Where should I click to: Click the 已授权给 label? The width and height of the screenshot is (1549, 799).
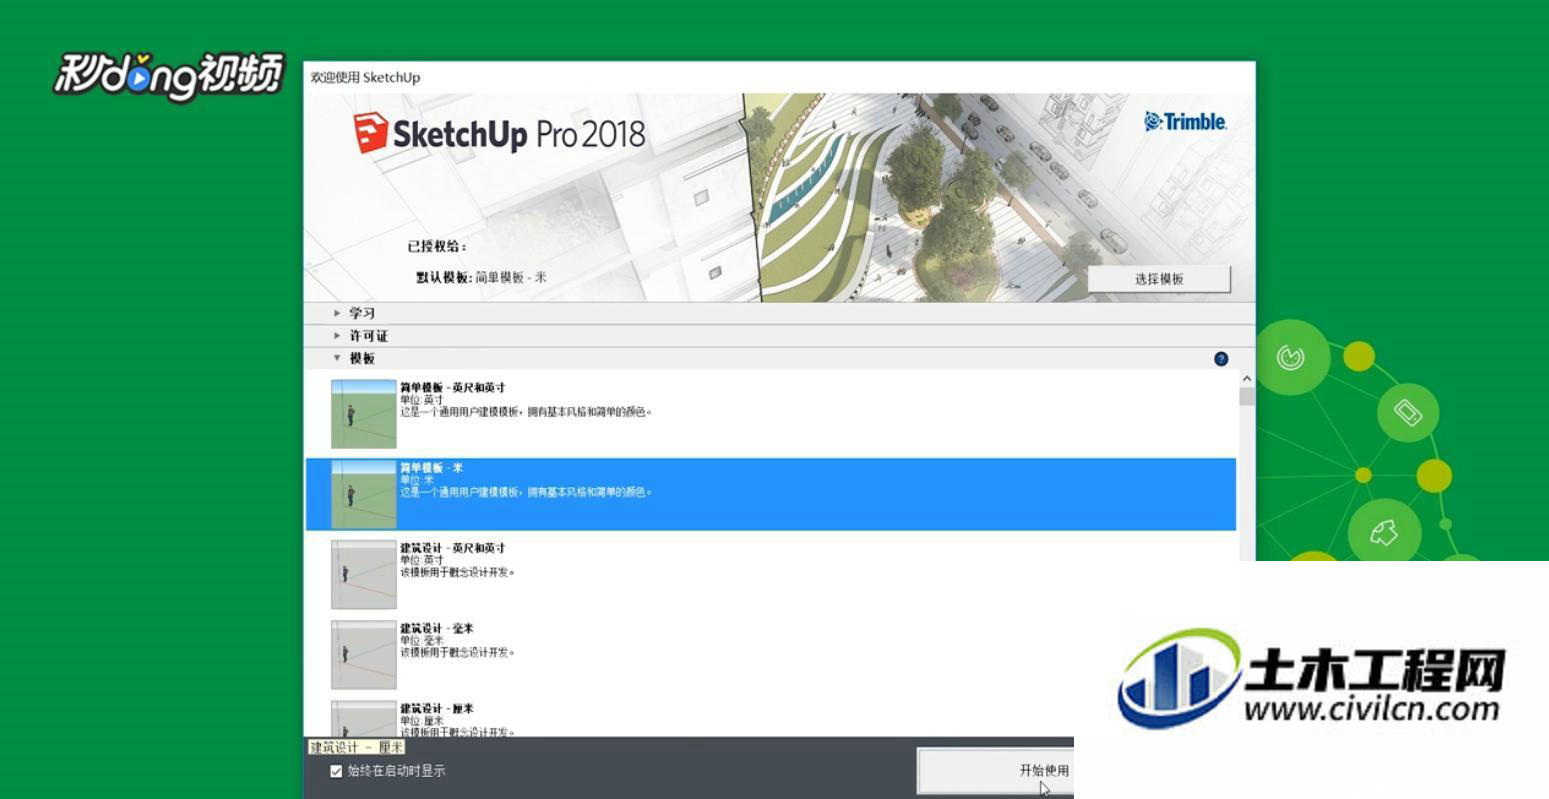(437, 246)
